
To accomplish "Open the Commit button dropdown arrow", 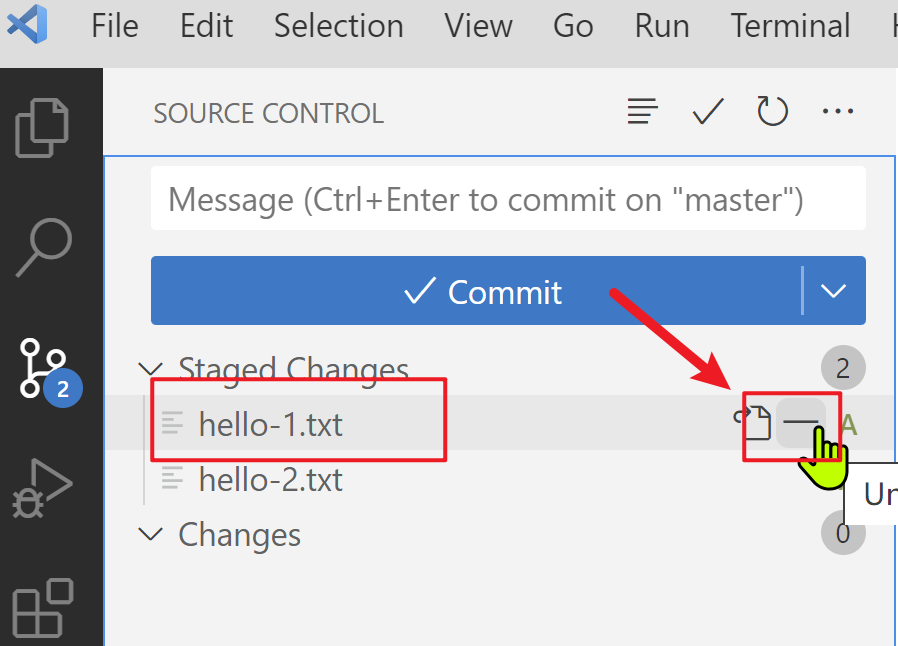I will click(x=834, y=291).
